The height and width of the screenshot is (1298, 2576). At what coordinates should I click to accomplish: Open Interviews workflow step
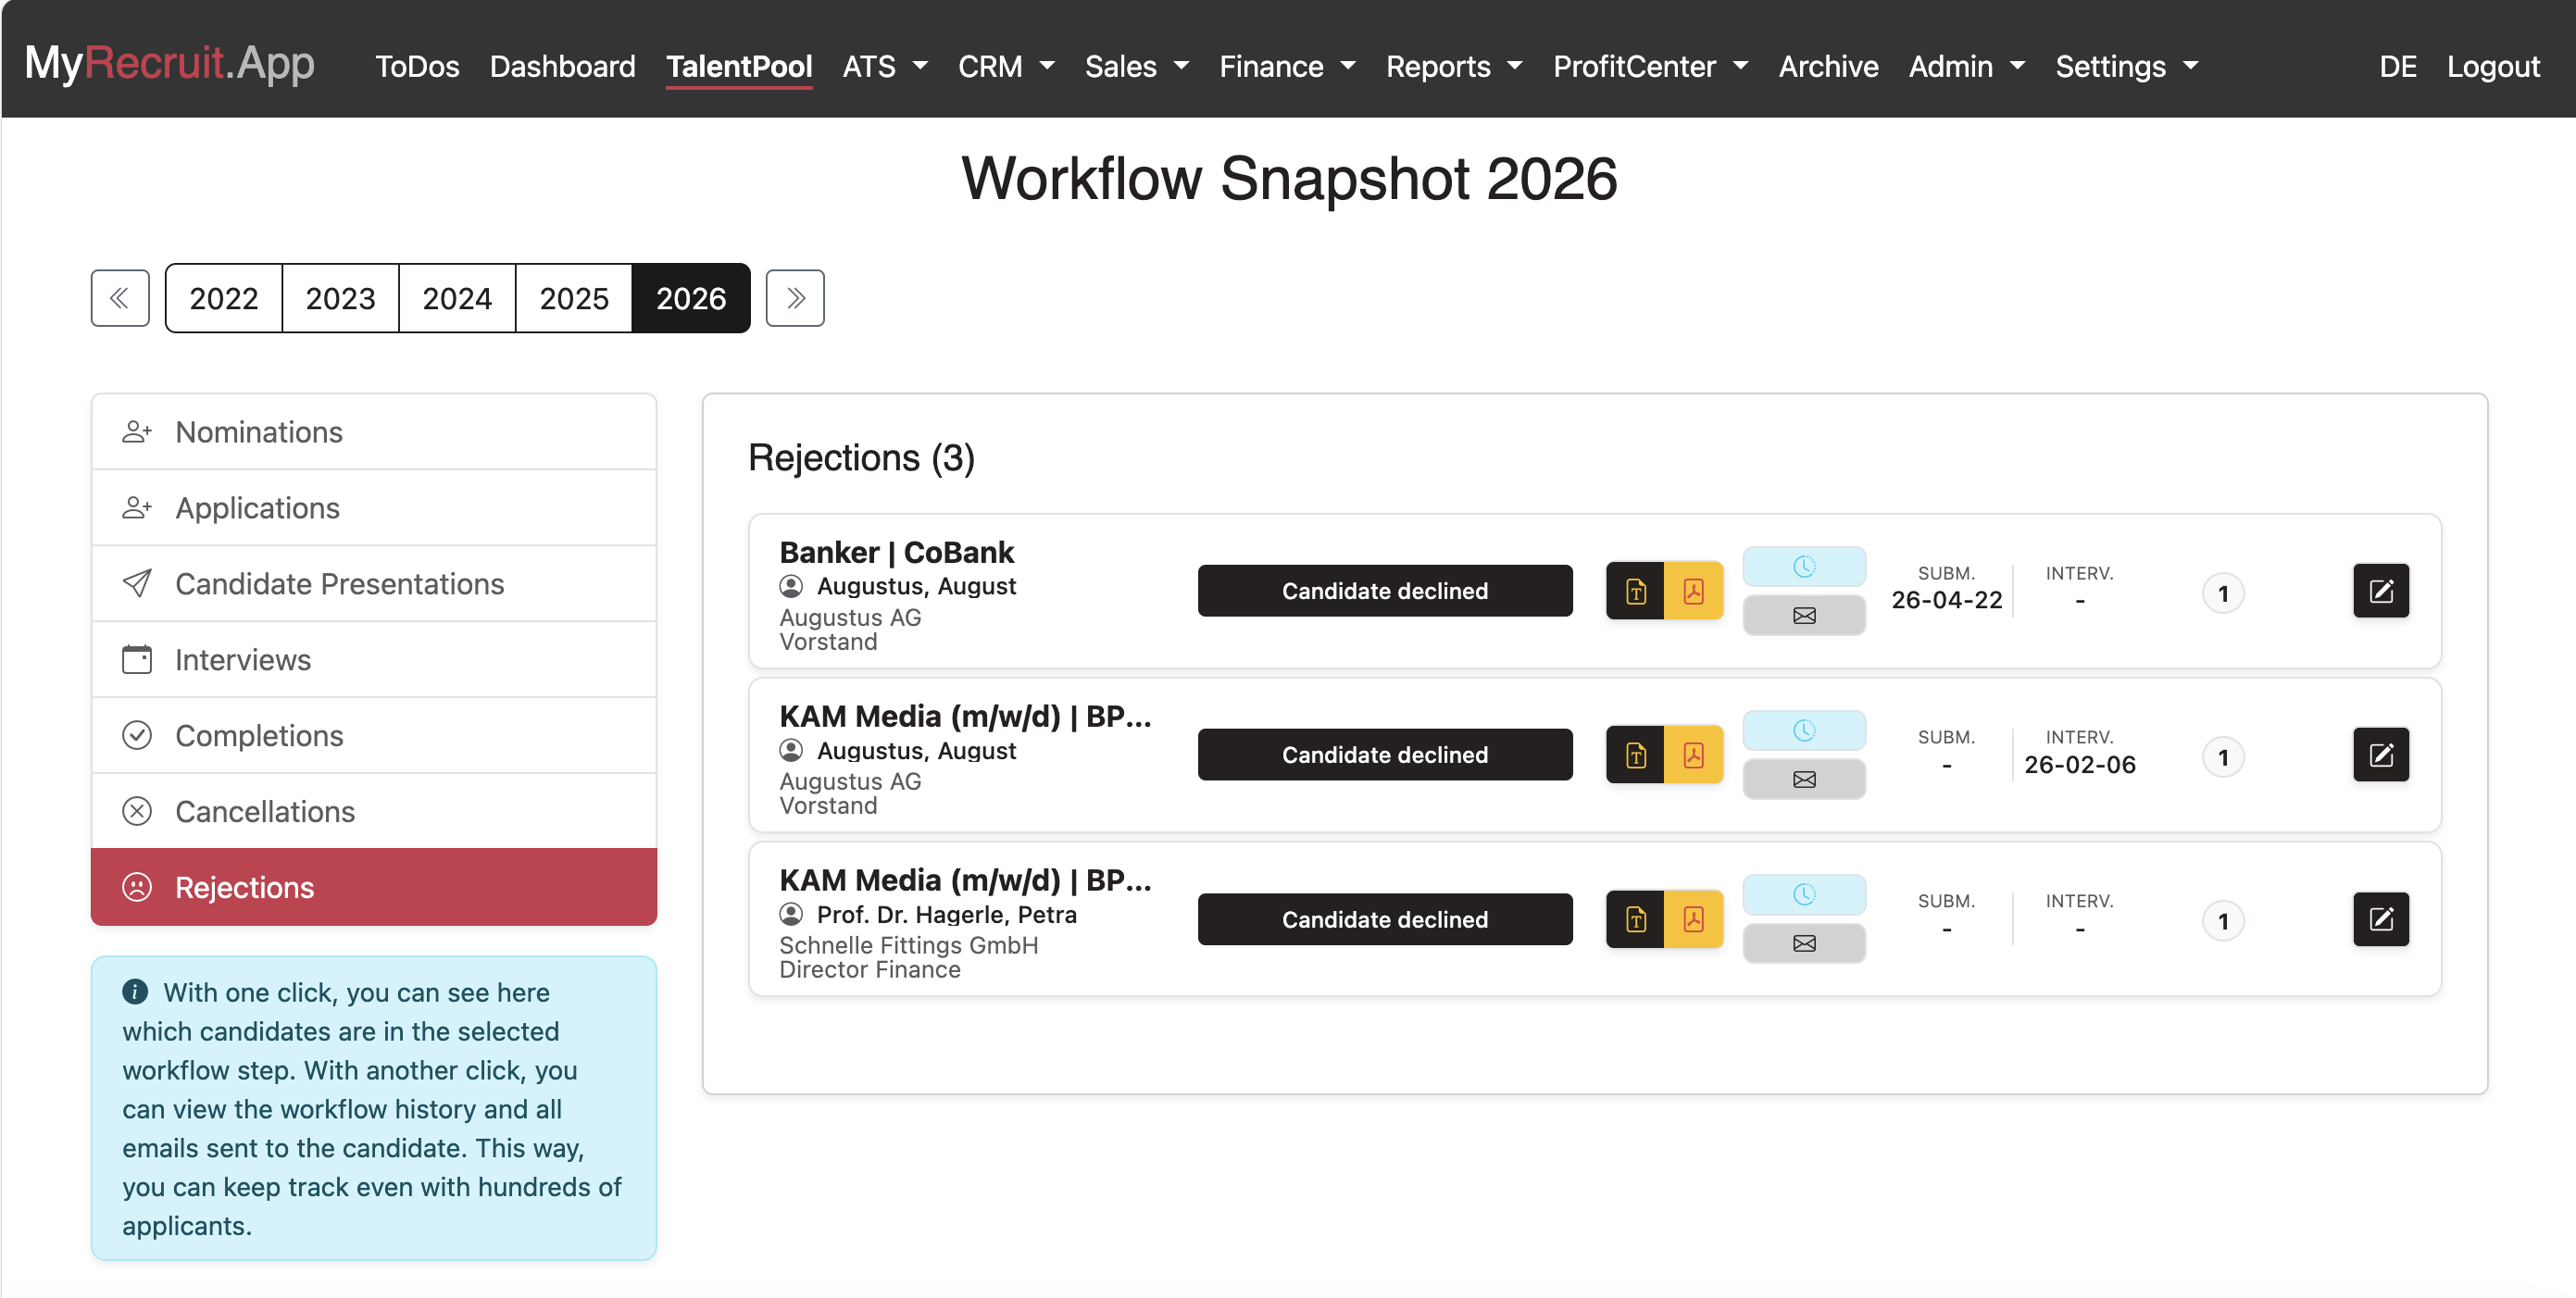coord(374,660)
